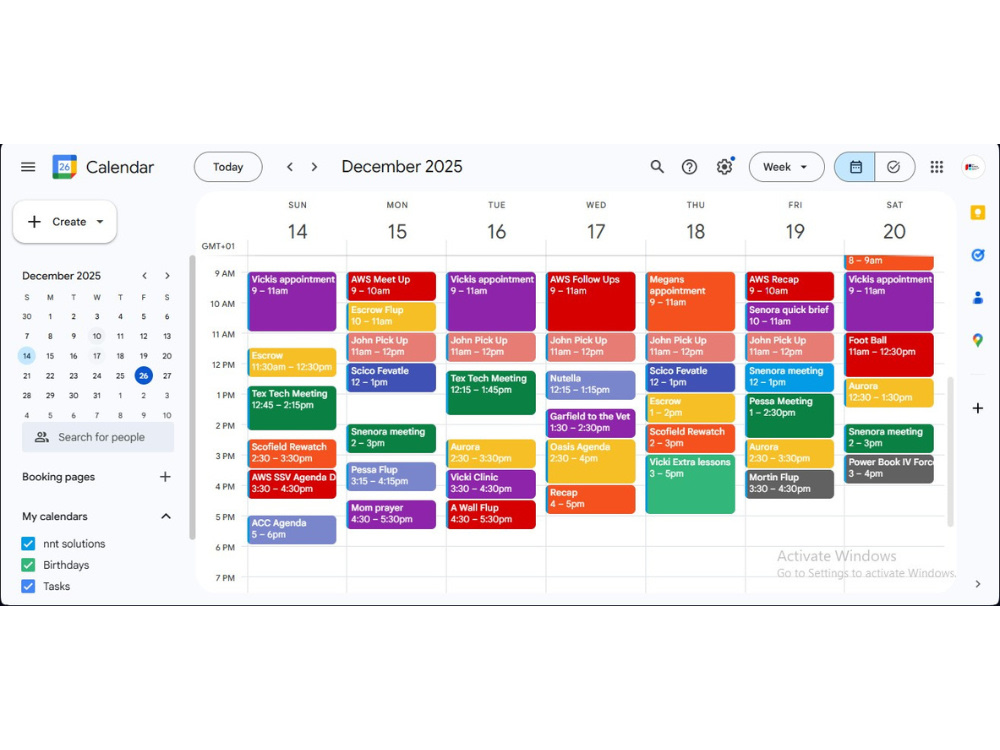Click the people icon in search field
This screenshot has width=1000, height=750.
tap(41, 437)
